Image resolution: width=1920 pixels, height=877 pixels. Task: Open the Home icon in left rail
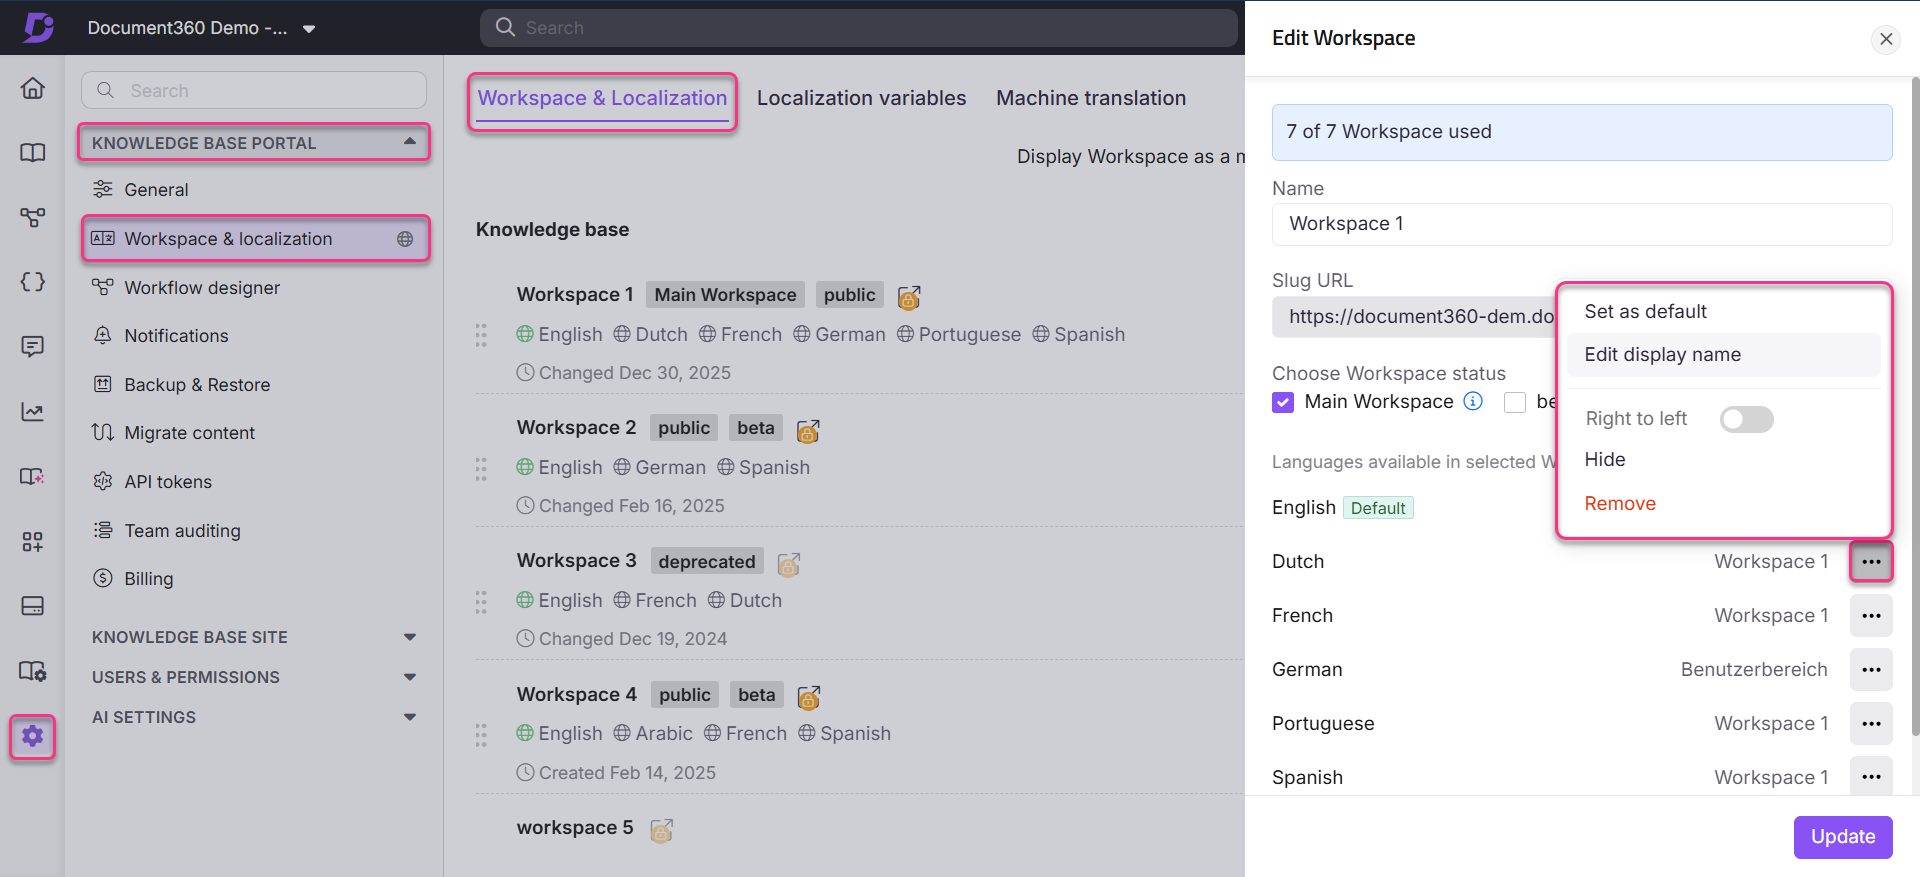33,88
